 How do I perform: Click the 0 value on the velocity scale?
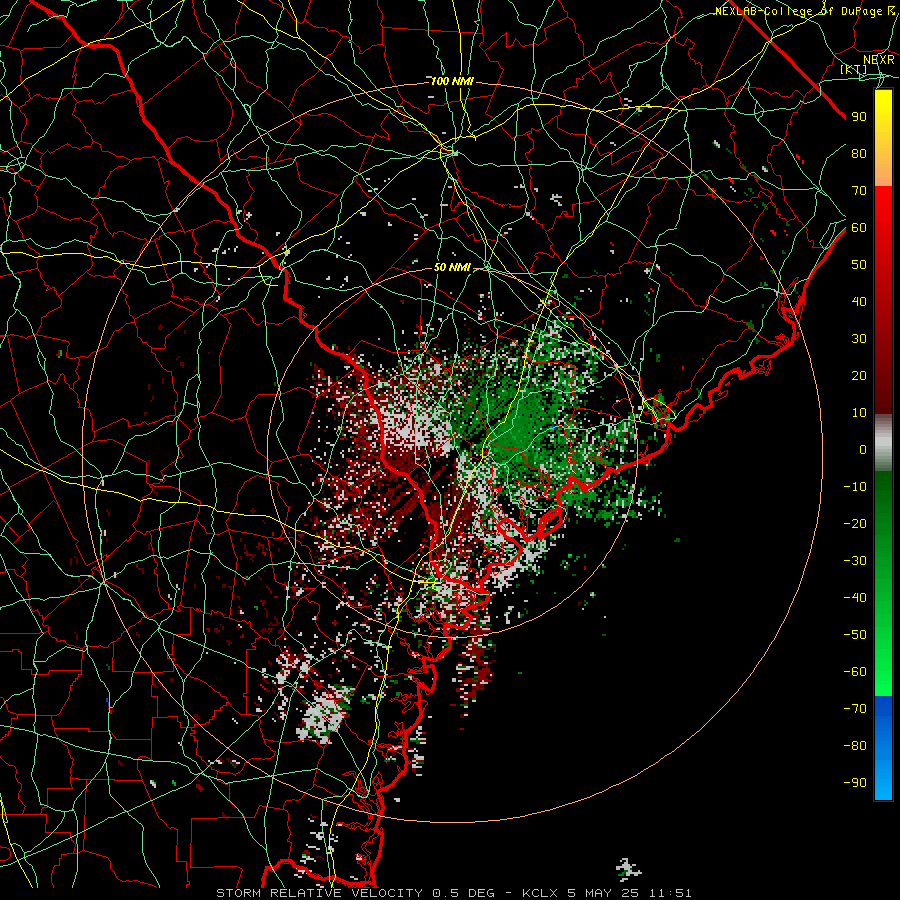(863, 449)
